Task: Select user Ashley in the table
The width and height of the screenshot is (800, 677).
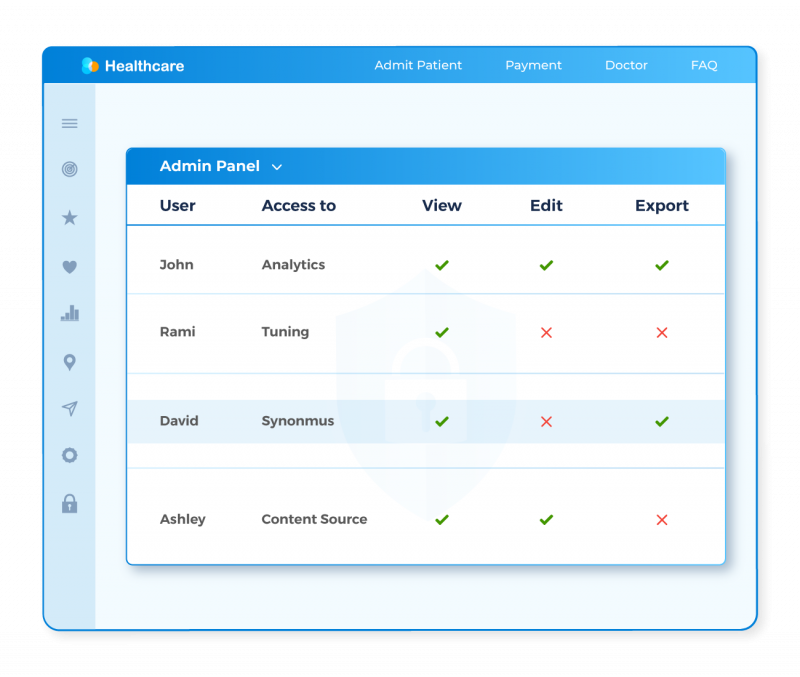Action: 183,519
